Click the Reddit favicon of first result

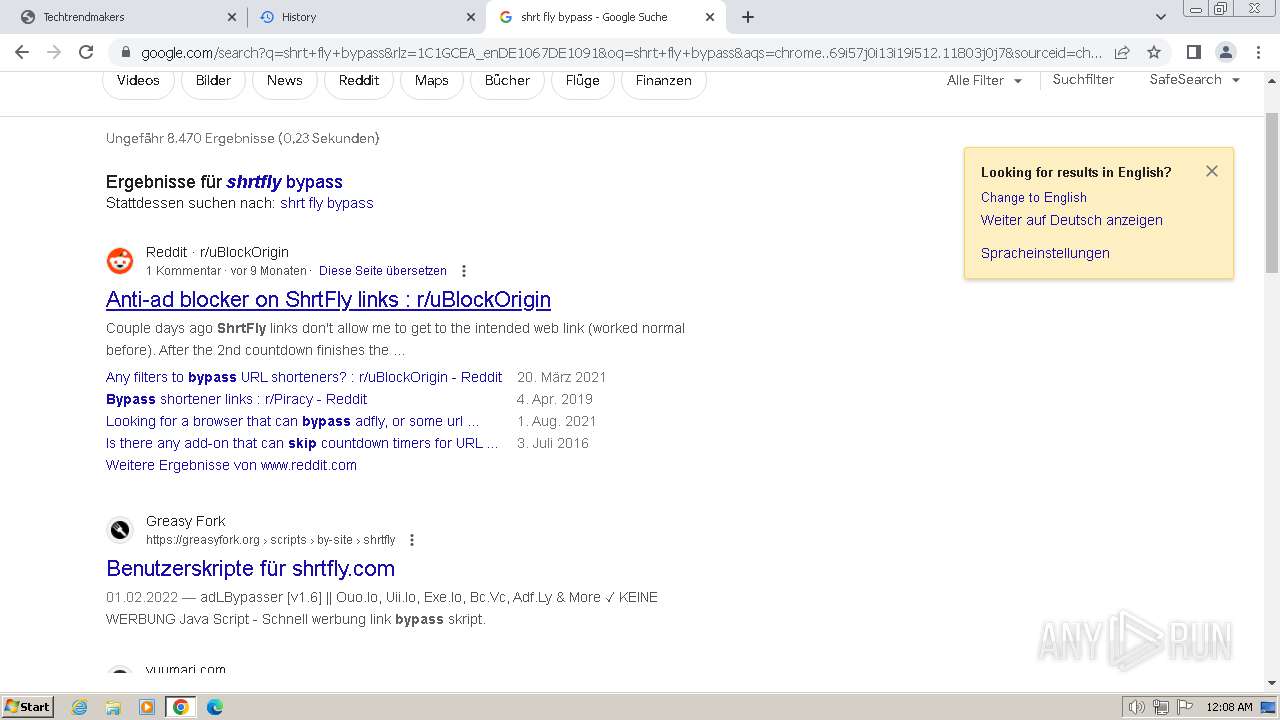120,261
